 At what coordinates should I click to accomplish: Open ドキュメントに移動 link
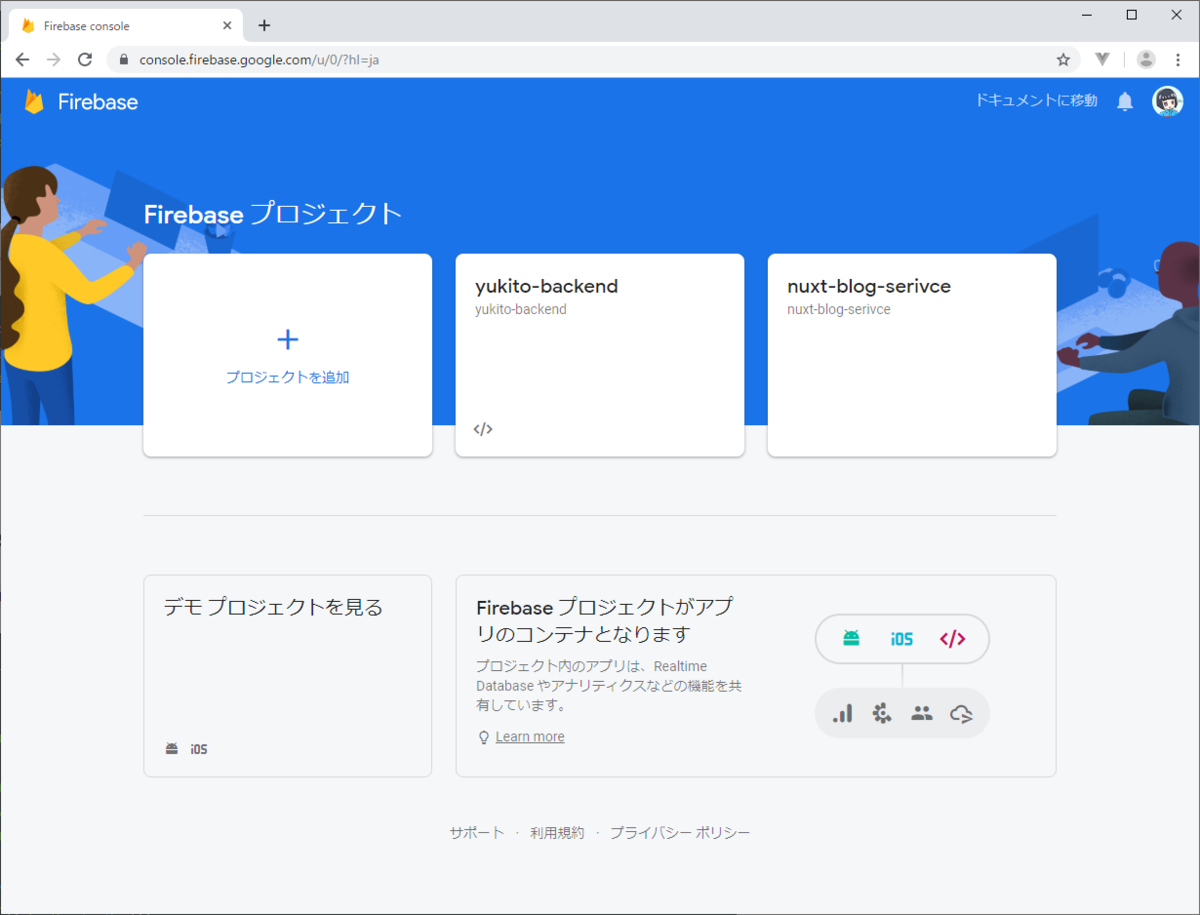(1036, 101)
